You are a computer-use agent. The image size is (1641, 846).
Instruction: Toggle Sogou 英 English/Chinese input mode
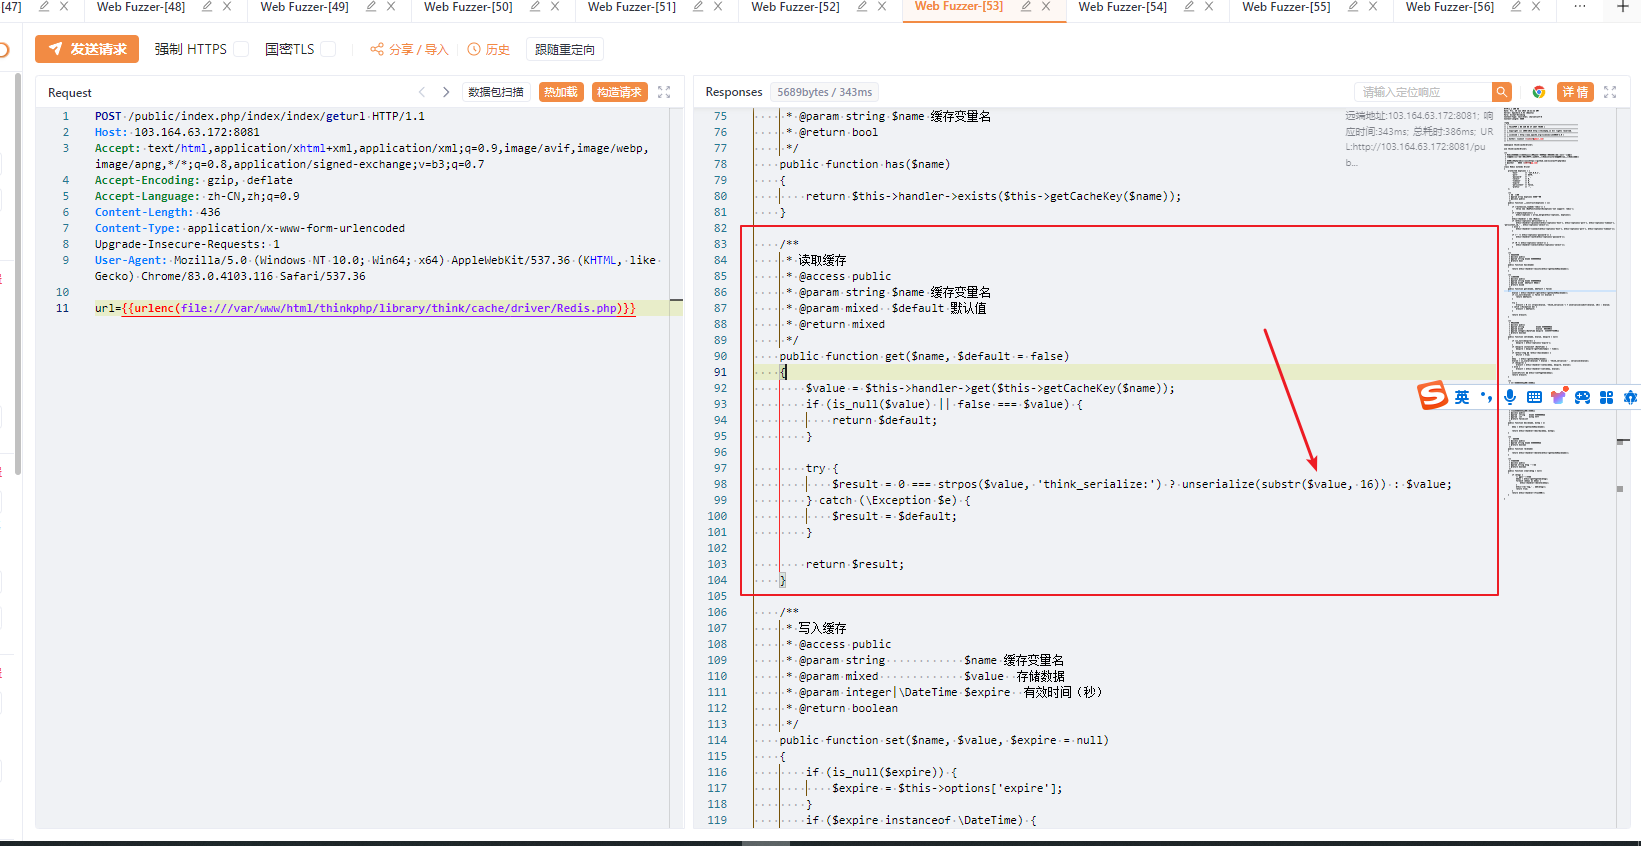[1462, 397]
